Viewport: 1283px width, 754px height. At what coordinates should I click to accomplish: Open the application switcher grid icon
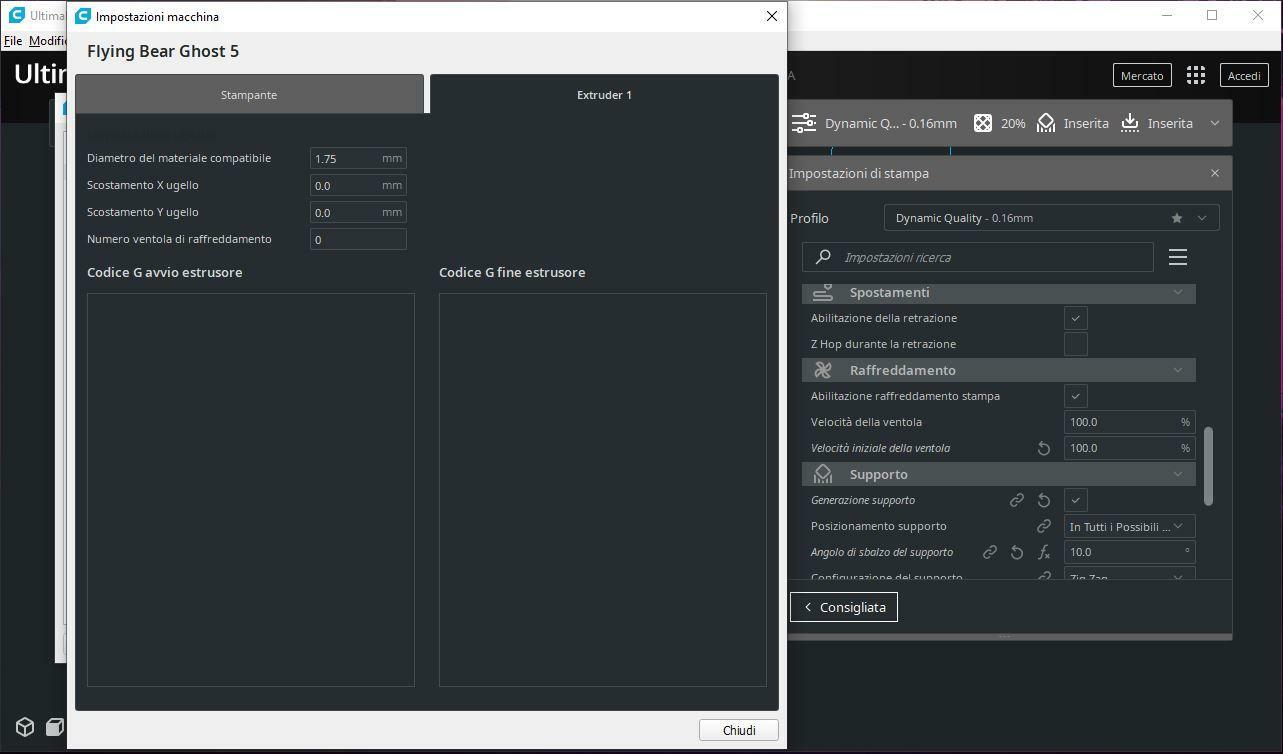tap(1196, 75)
